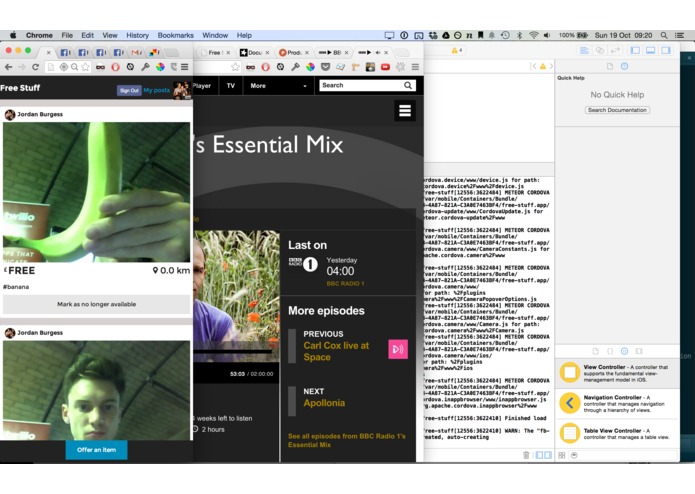The width and height of the screenshot is (695, 494).
Task: Open the BBC Chrome window's hamburger menu
Action: [x=415, y=67]
